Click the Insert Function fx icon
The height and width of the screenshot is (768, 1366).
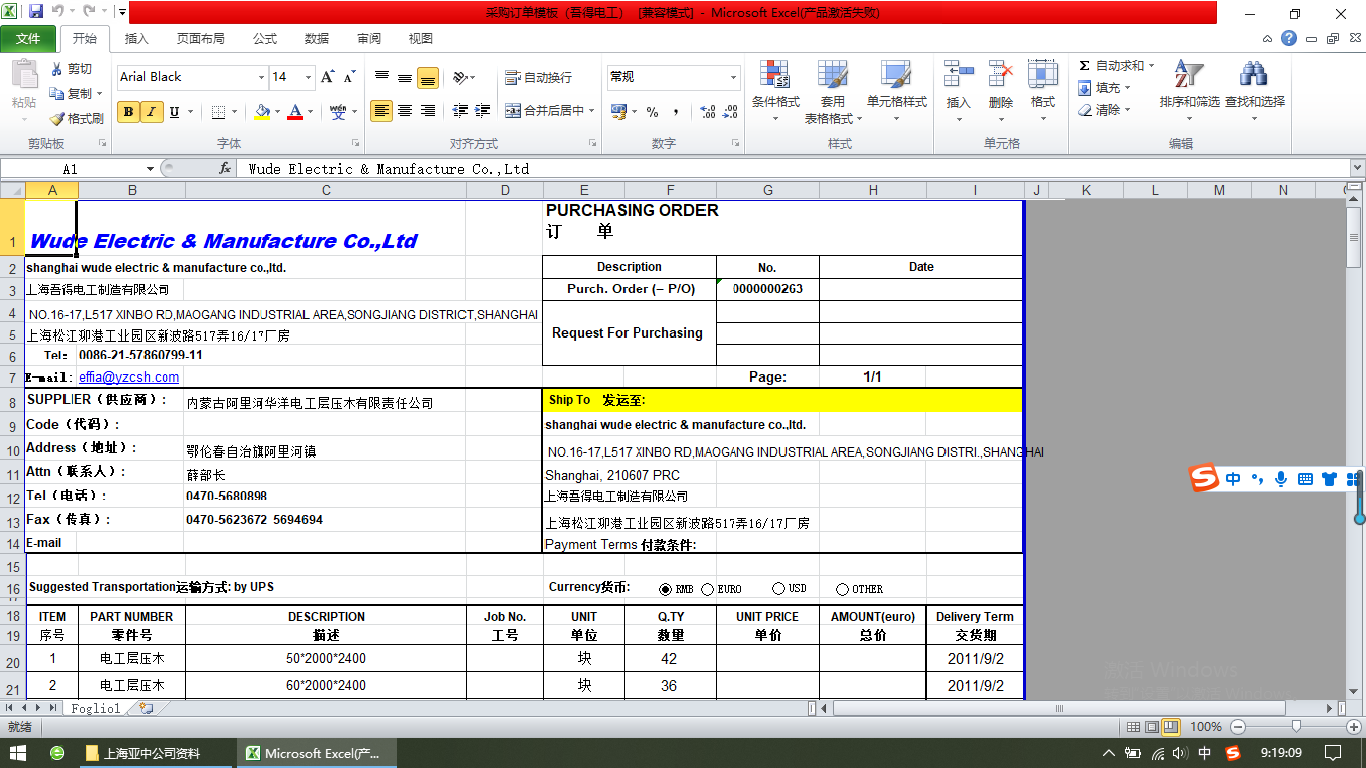tap(225, 169)
